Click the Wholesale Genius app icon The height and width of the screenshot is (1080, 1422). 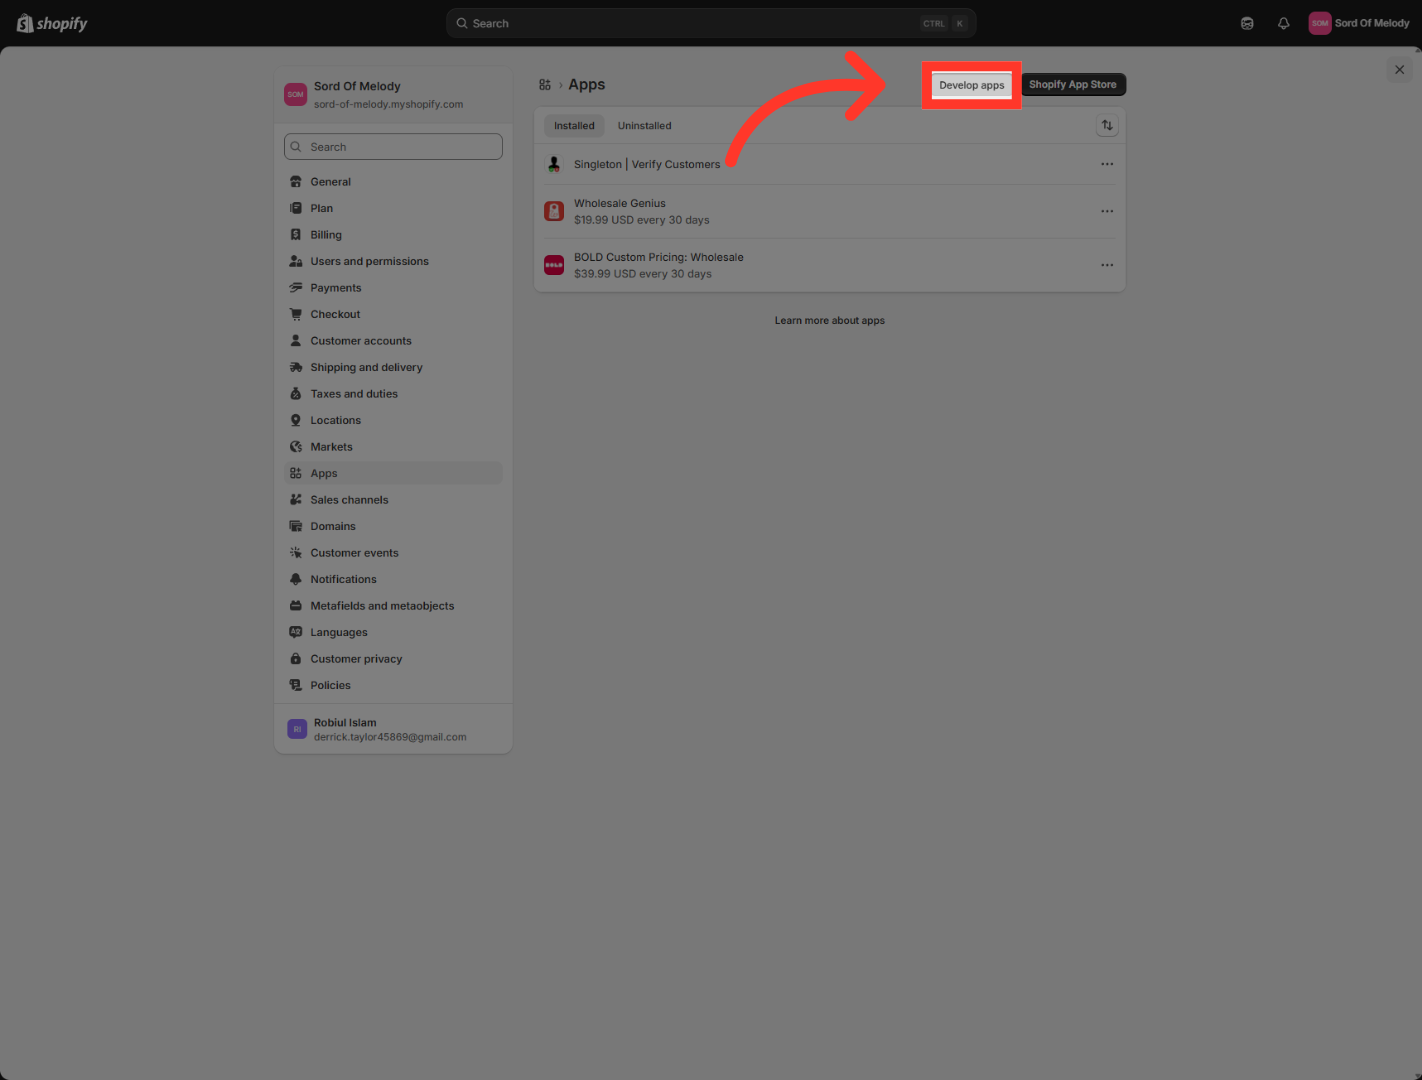tap(554, 211)
